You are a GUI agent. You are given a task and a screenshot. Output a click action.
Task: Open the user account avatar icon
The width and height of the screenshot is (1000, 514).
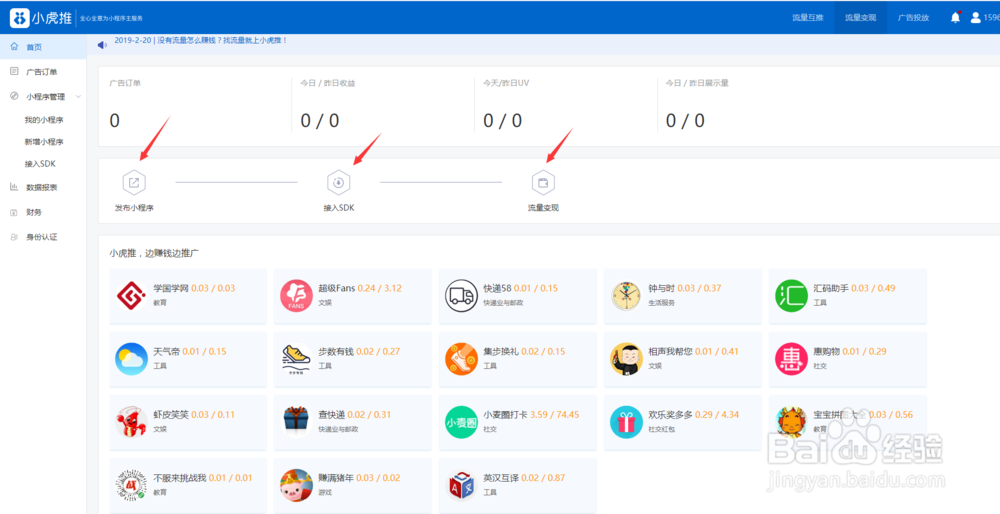pyautogui.click(x=975, y=18)
